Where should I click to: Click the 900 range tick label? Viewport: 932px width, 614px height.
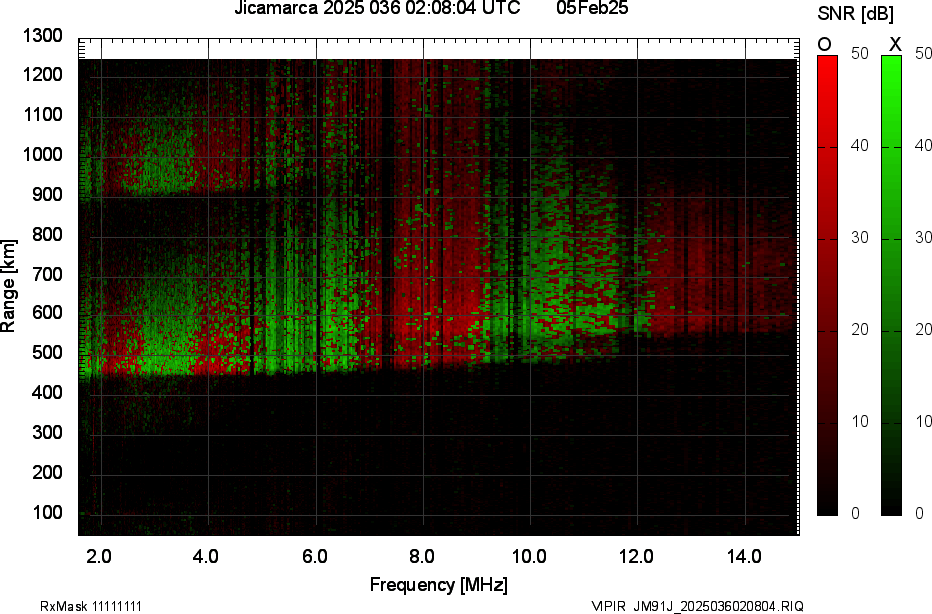[x=47, y=194]
